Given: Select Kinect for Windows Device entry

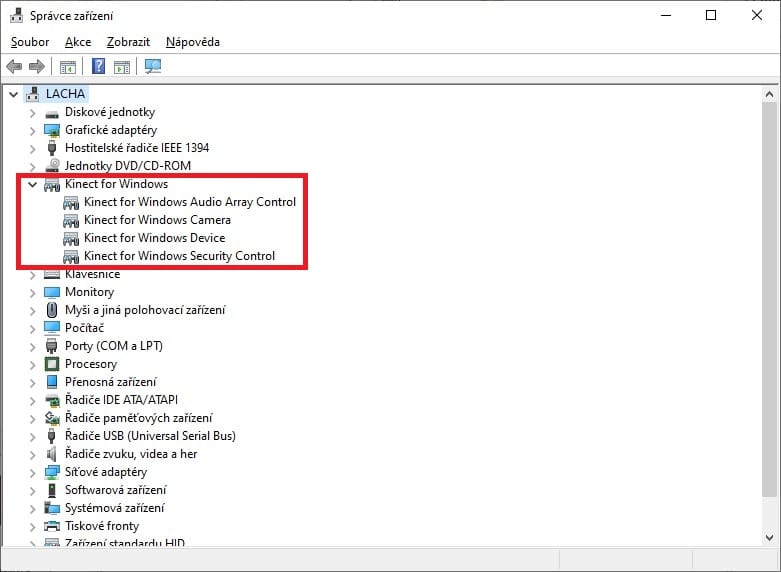Looking at the screenshot, I should [x=154, y=238].
